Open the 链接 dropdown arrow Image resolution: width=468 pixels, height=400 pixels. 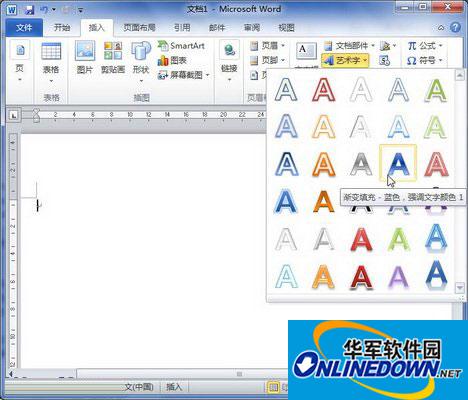229,80
